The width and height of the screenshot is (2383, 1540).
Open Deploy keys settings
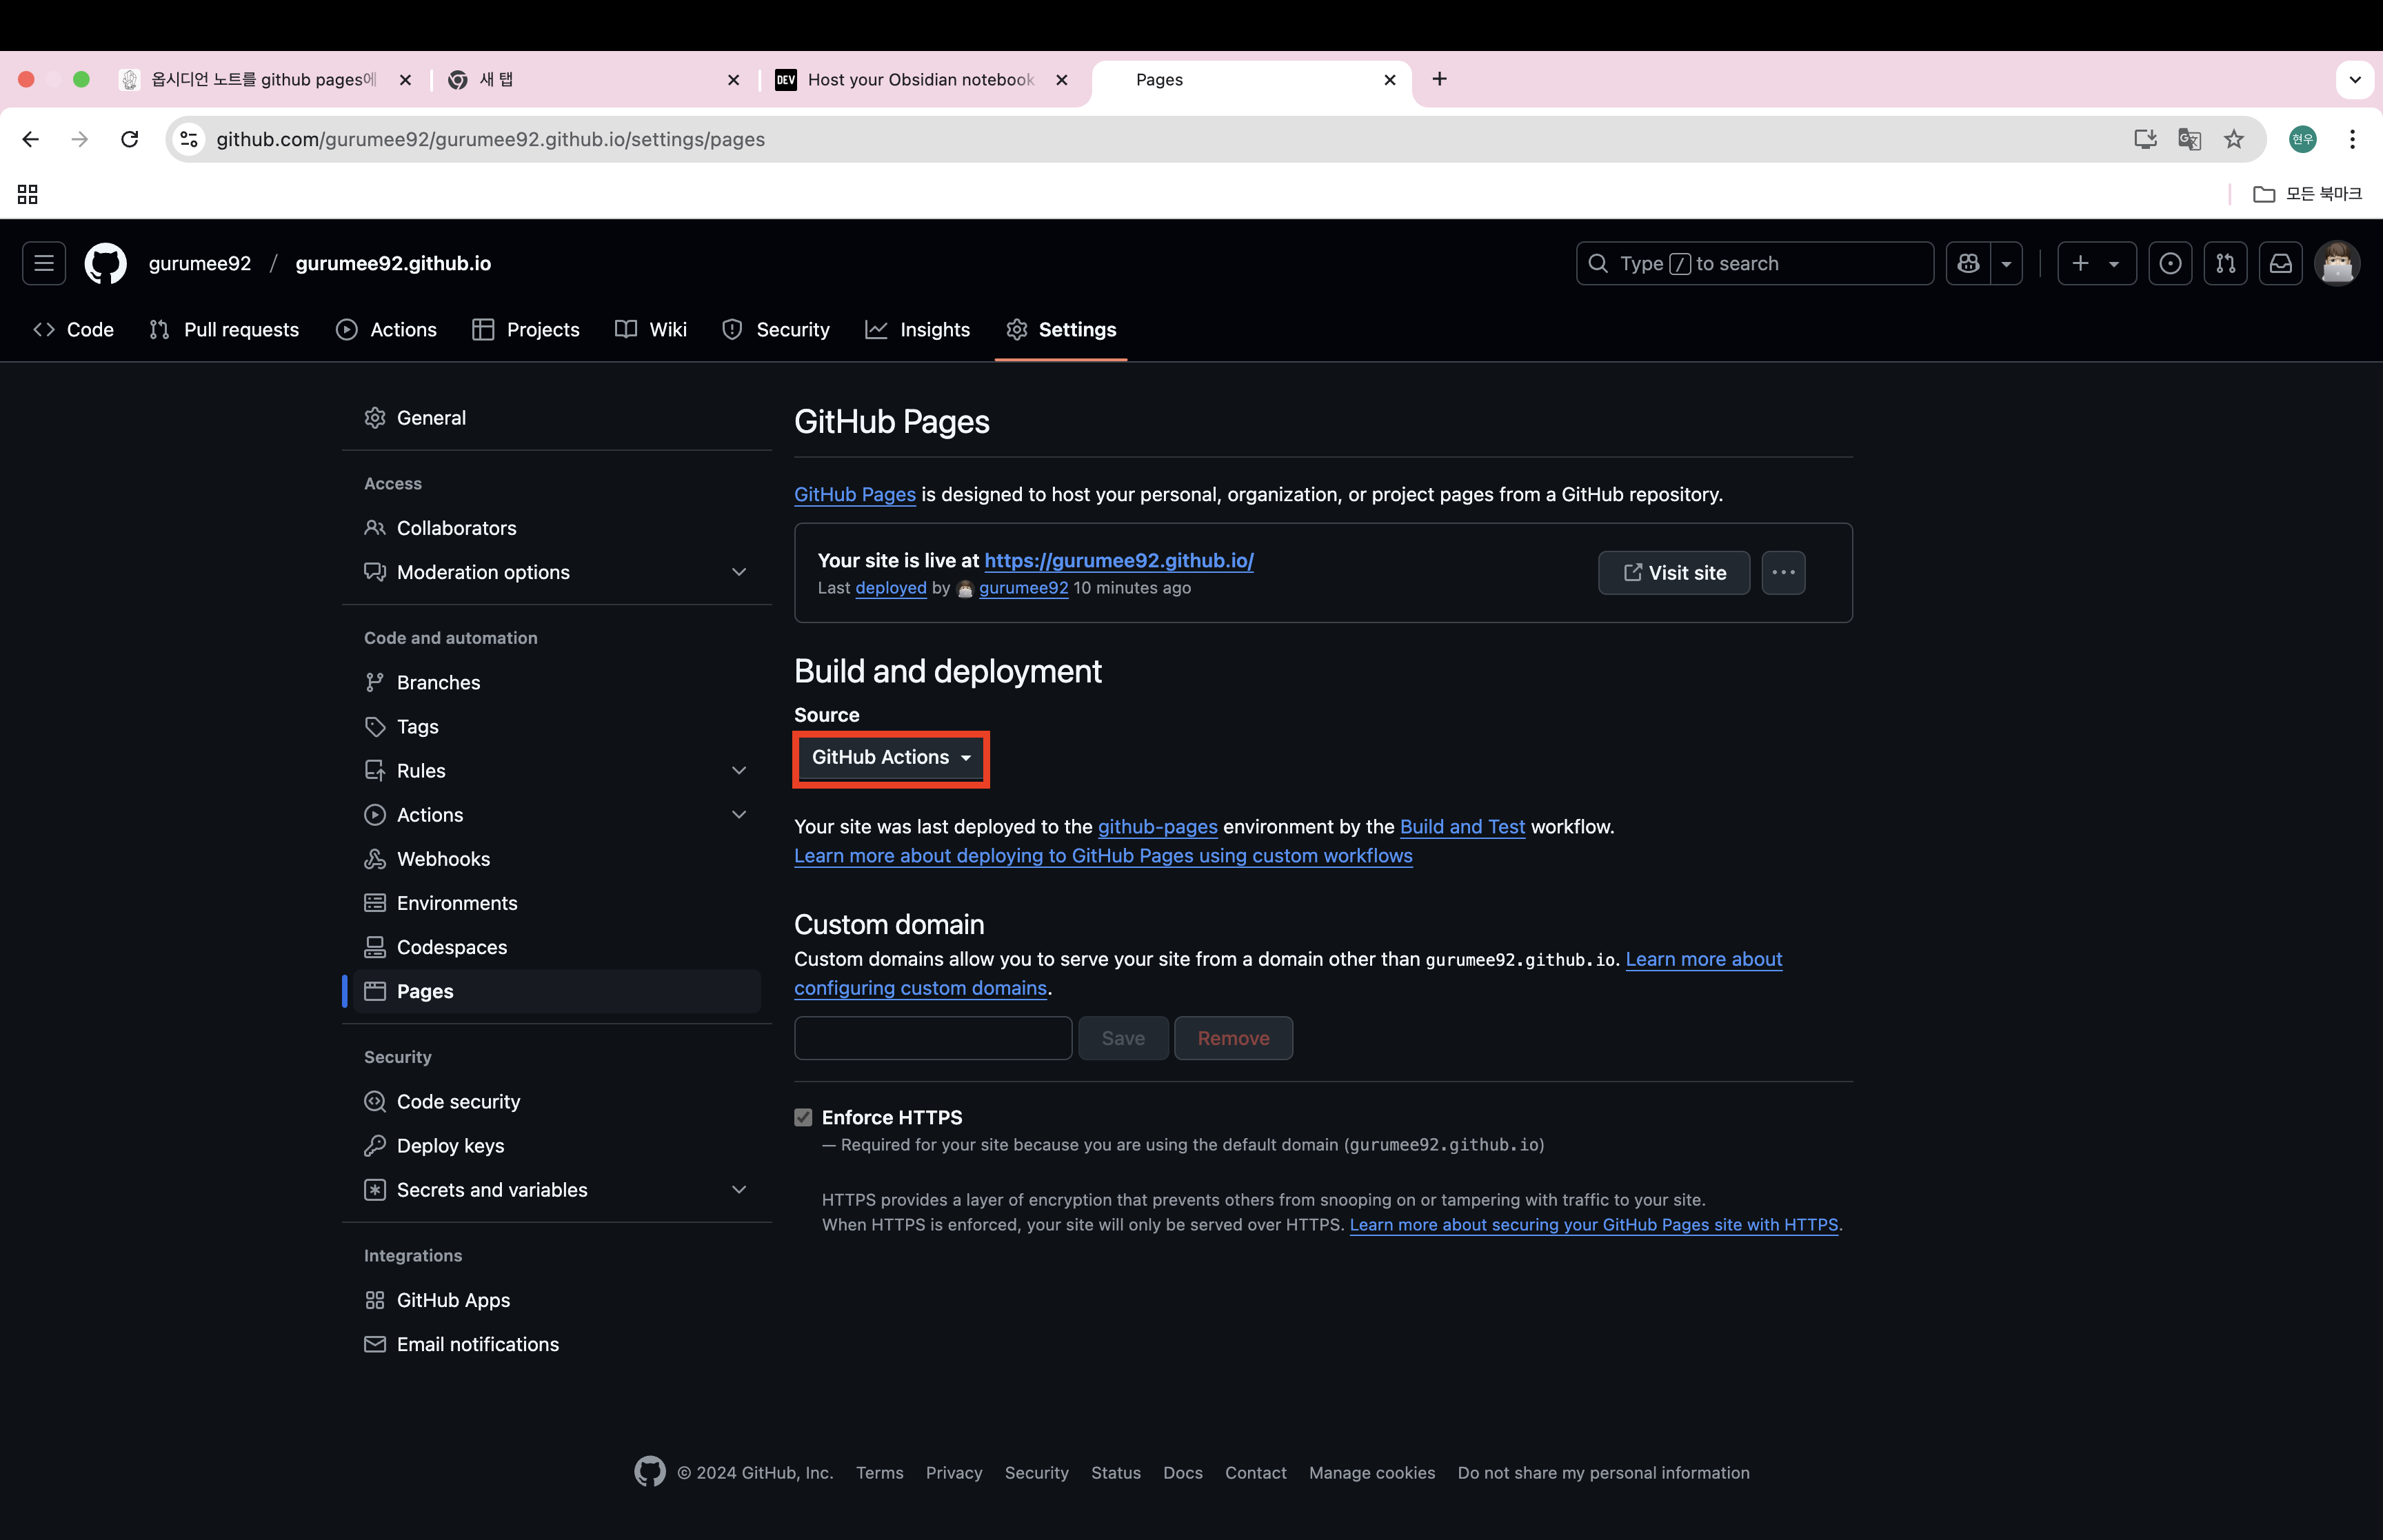pyautogui.click(x=557, y=1145)
